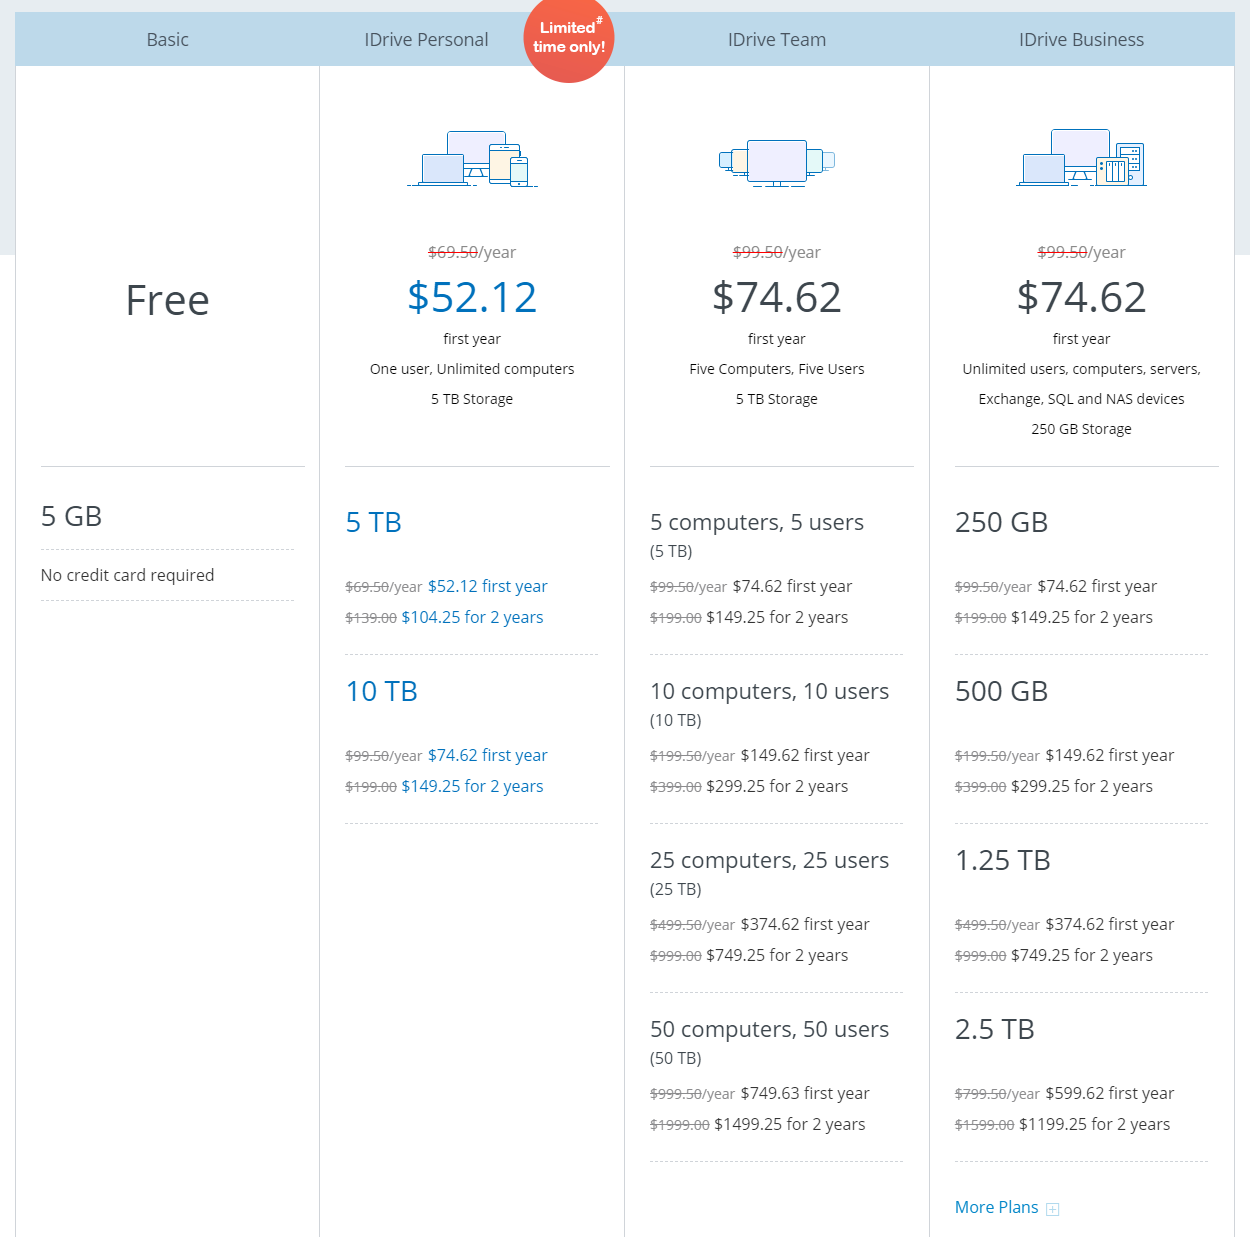Select the IDrive Business plan header
Screen dimensions: 1250x1237
point(1081,40)
